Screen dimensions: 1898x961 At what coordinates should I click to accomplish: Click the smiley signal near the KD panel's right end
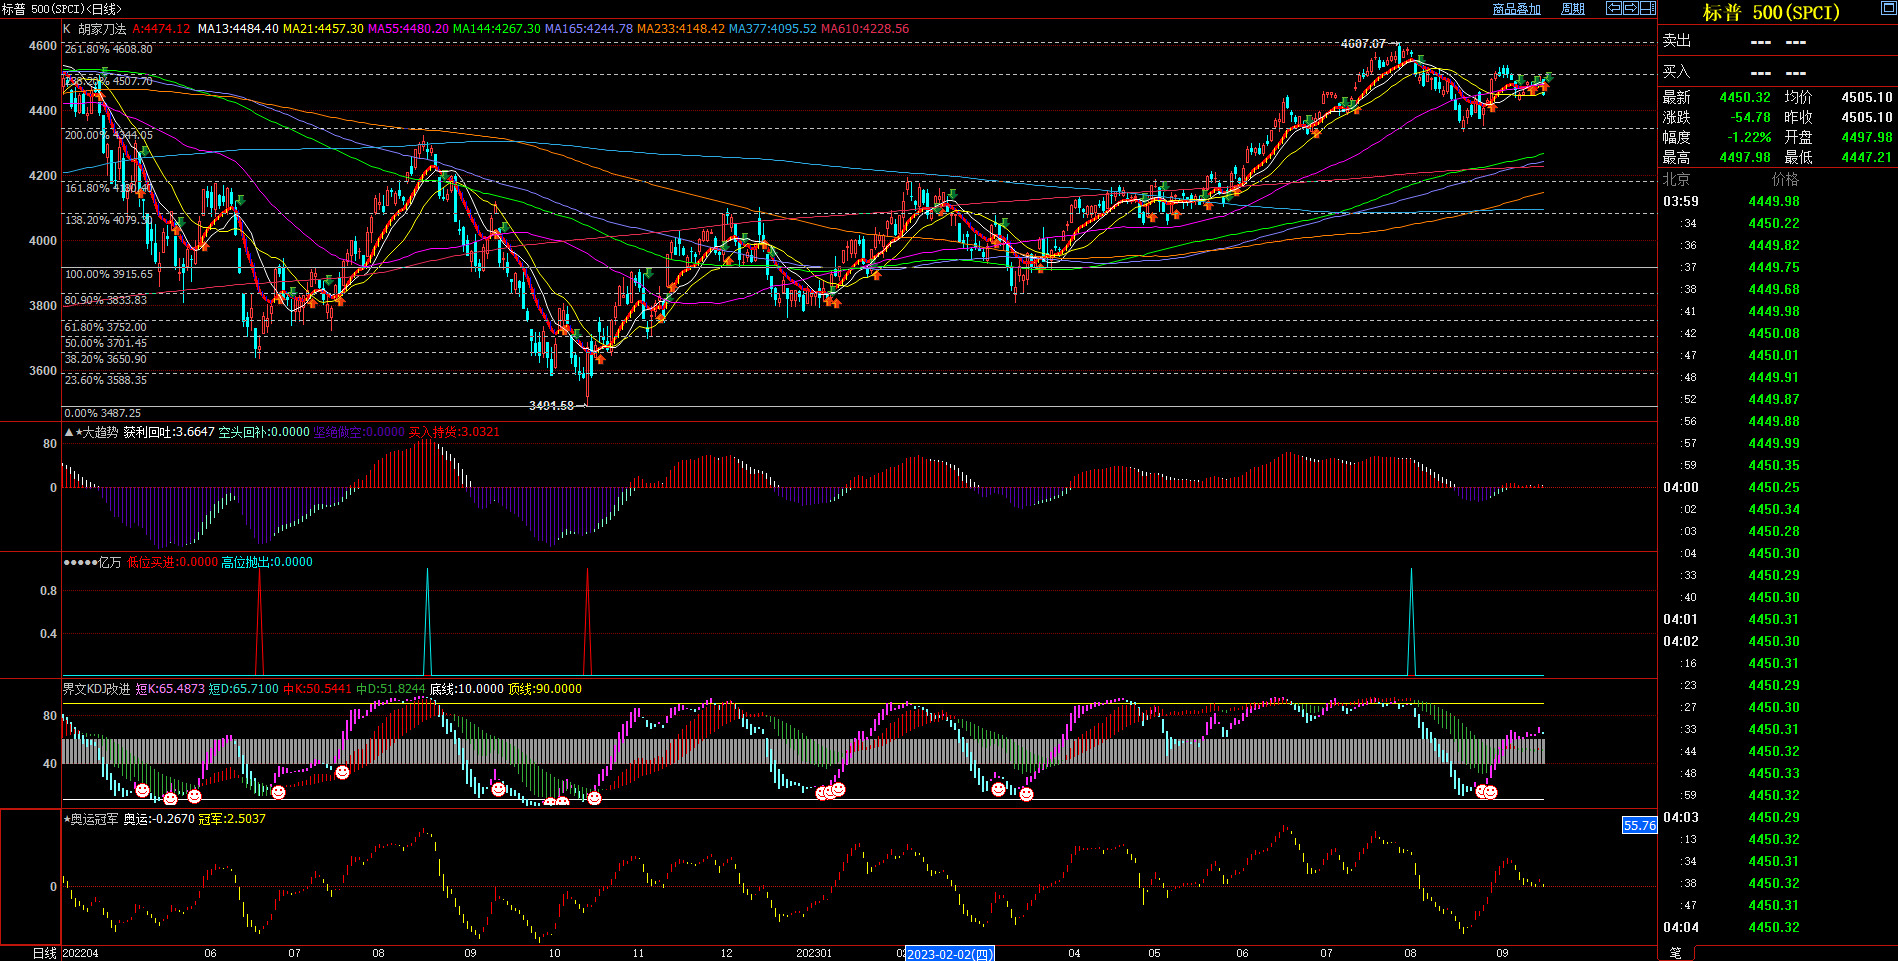1490,792
